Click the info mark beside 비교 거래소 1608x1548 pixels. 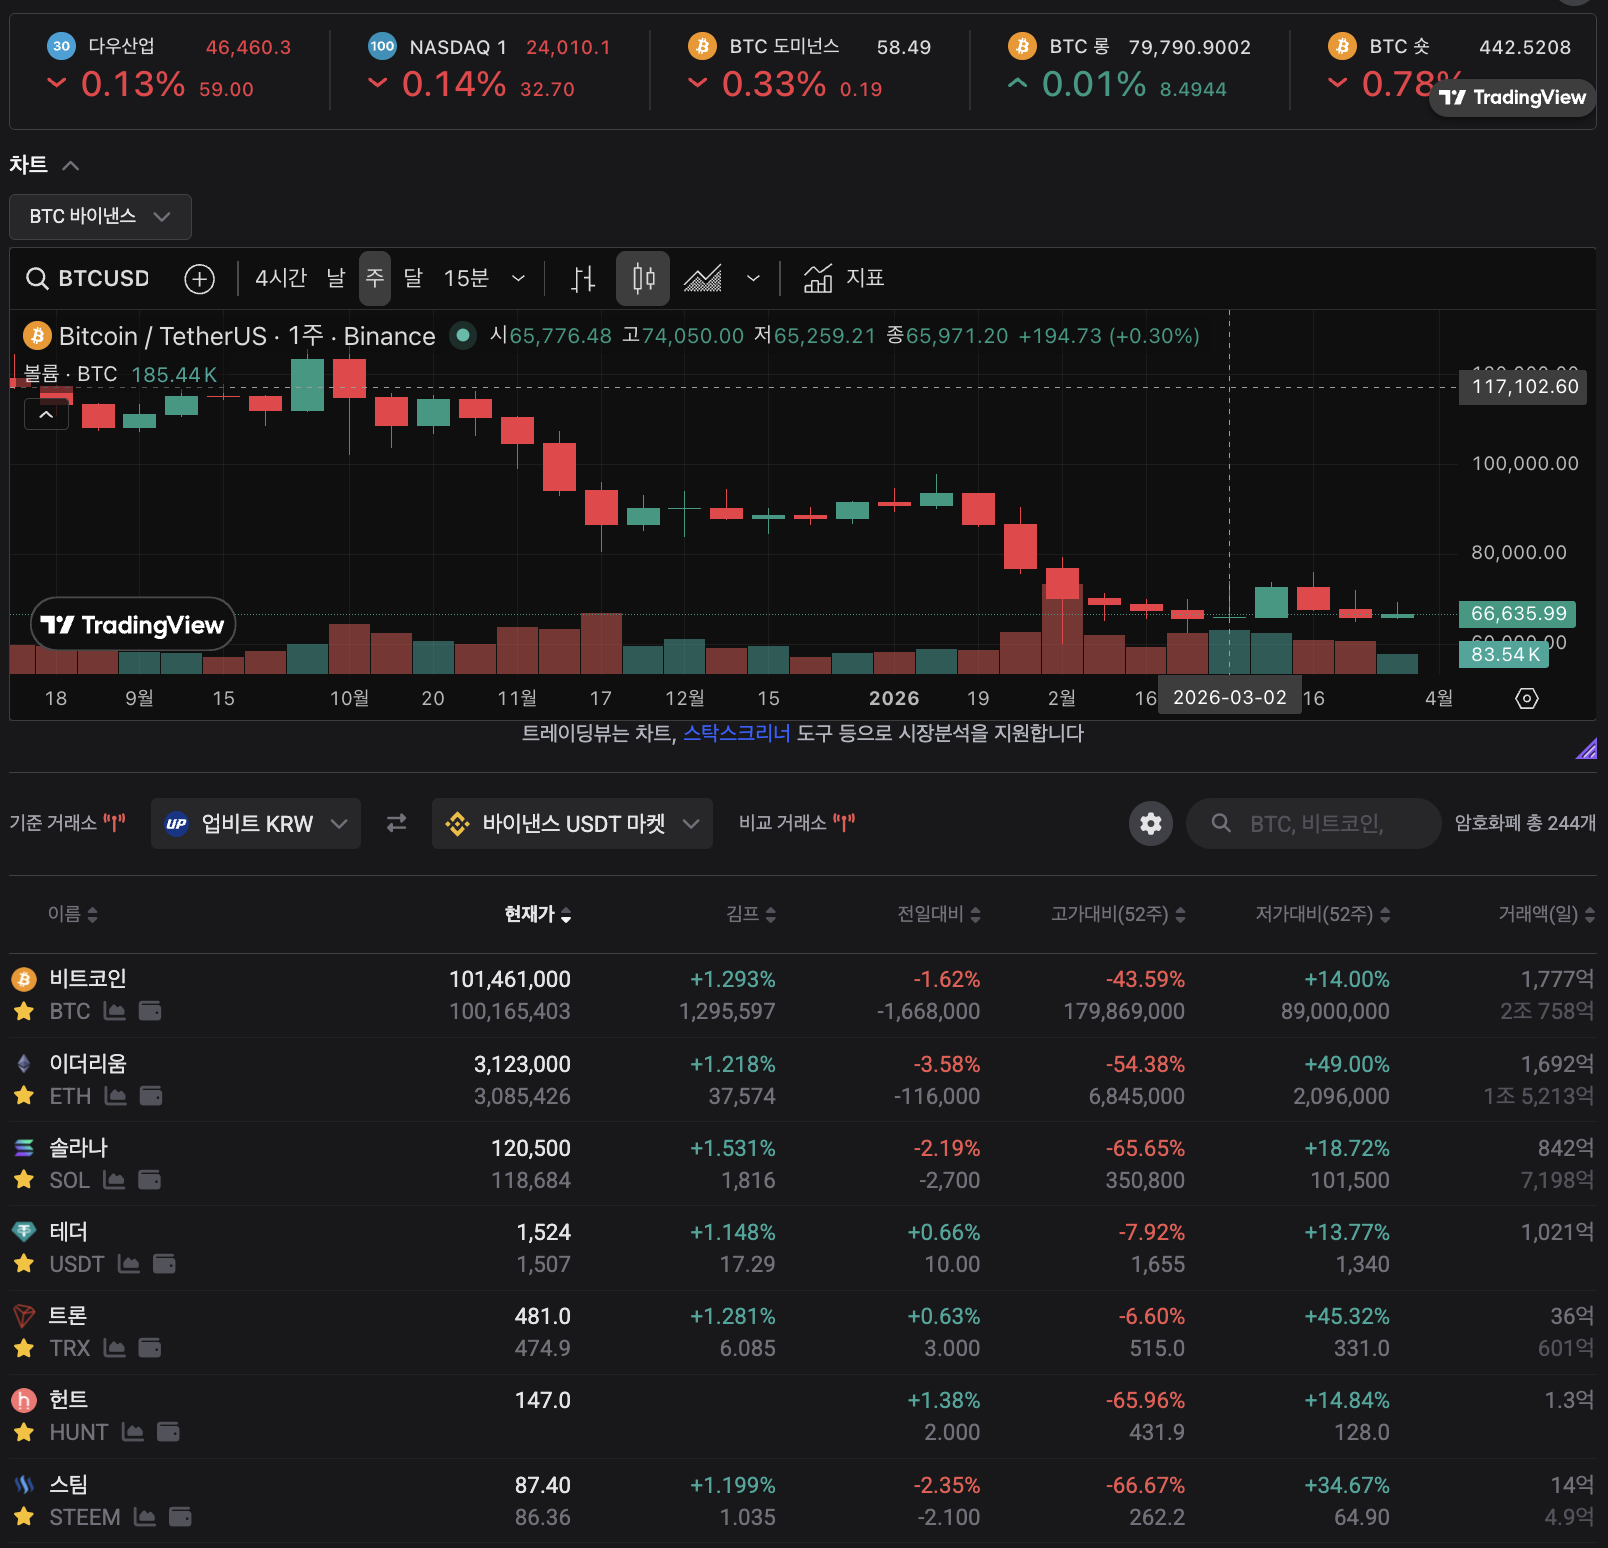[844, 823]
